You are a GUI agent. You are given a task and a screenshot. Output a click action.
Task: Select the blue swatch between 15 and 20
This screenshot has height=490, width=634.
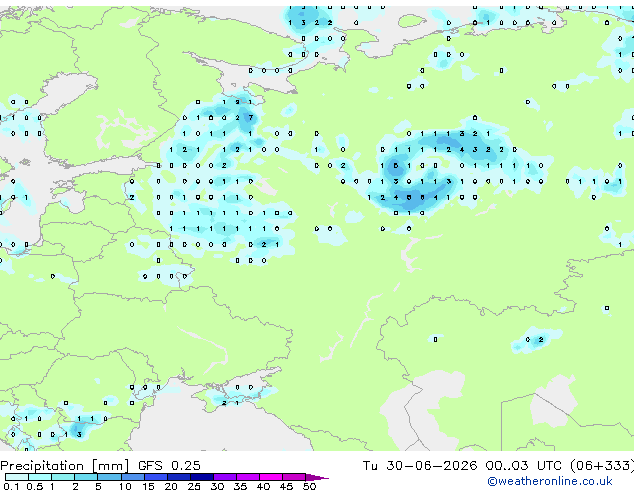(x=155, y=477)
